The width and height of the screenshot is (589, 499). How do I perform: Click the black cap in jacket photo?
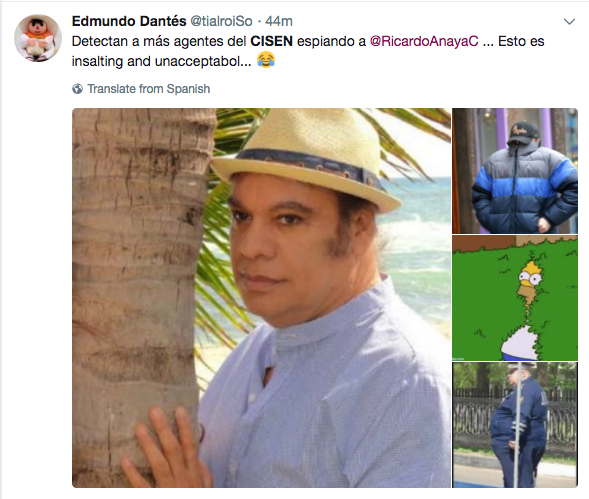pyautogui.click(x=523, y=133)
